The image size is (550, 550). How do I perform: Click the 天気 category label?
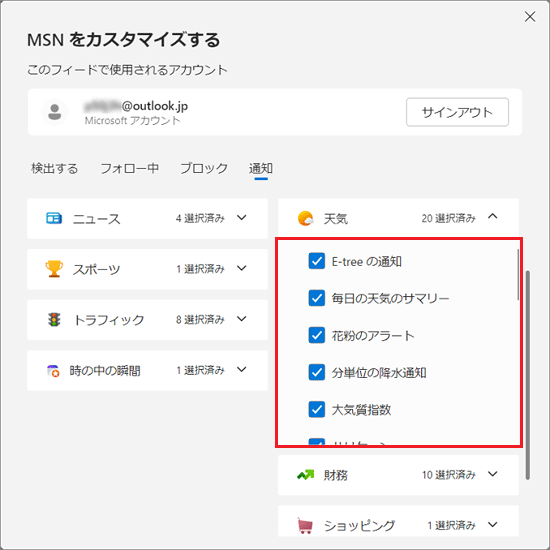336,219
